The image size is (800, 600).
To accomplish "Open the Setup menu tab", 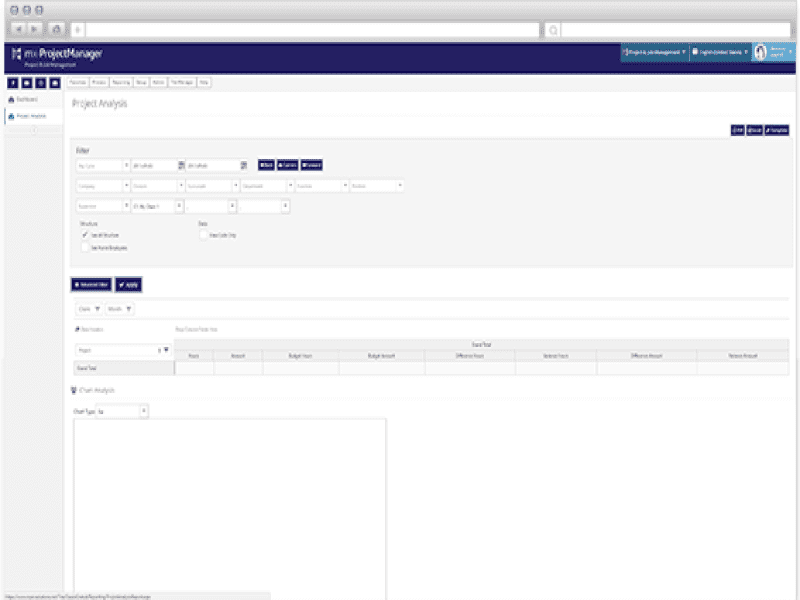I will pos(140,82).
